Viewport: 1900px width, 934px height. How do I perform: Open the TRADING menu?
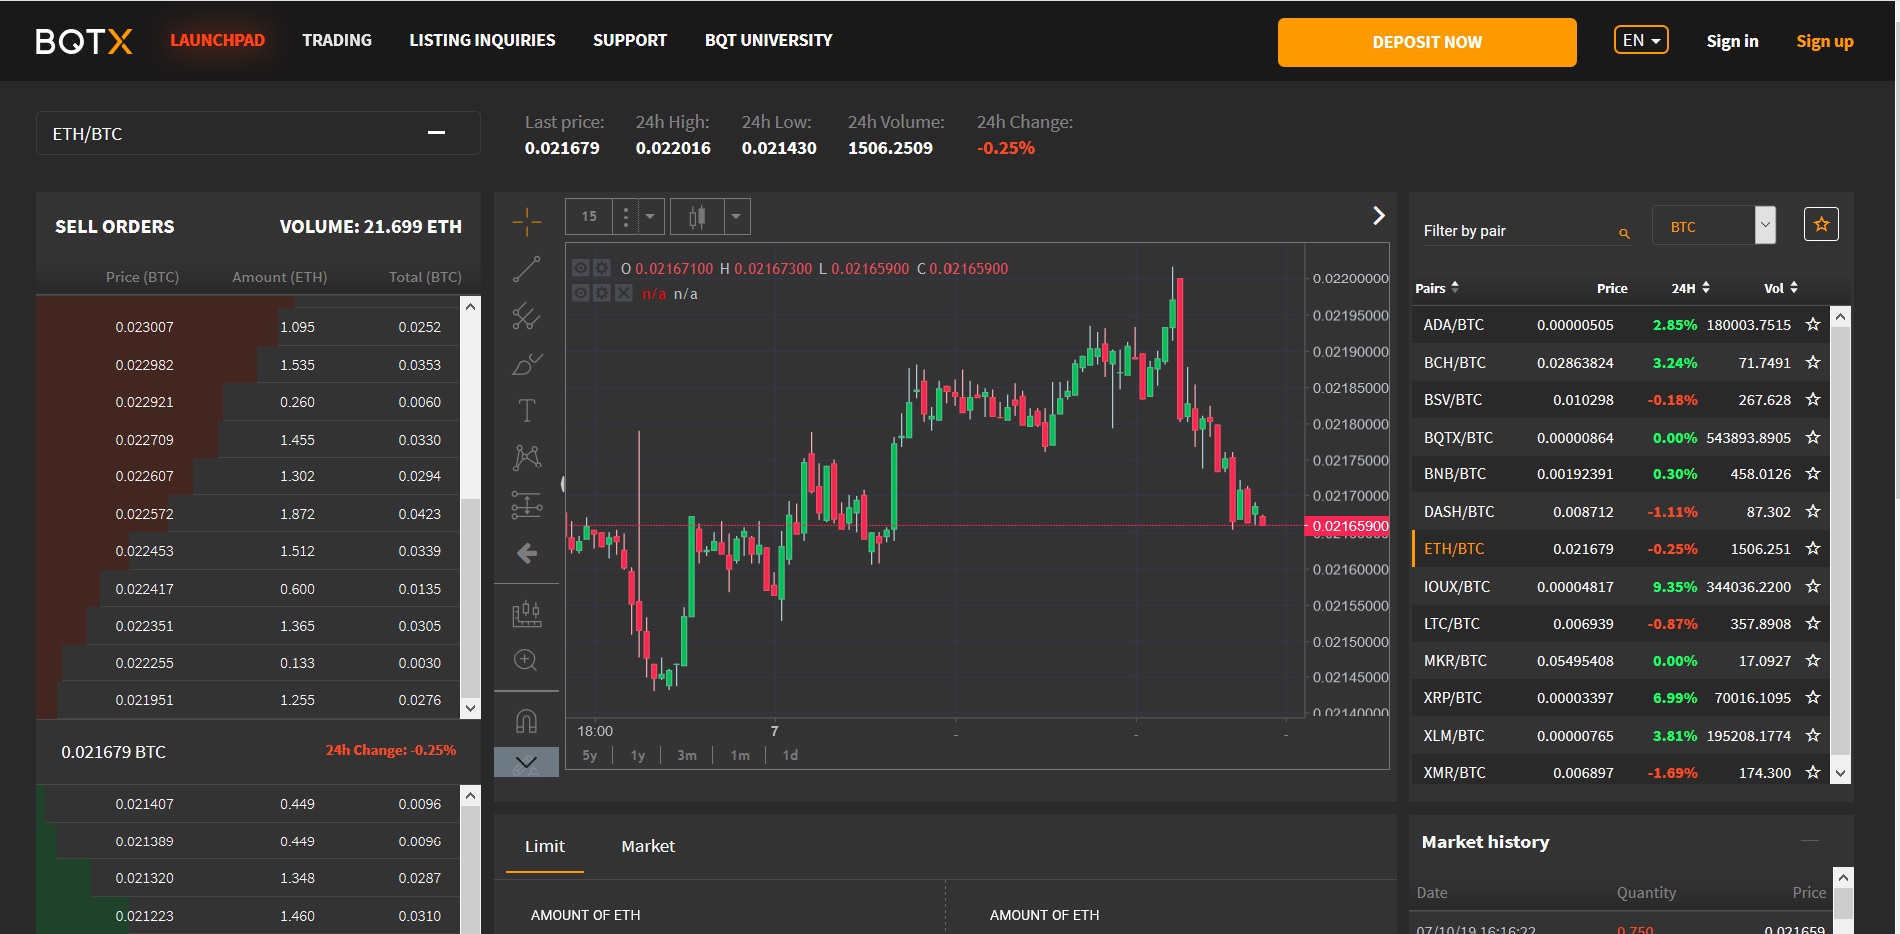click(x=337, y=40)
